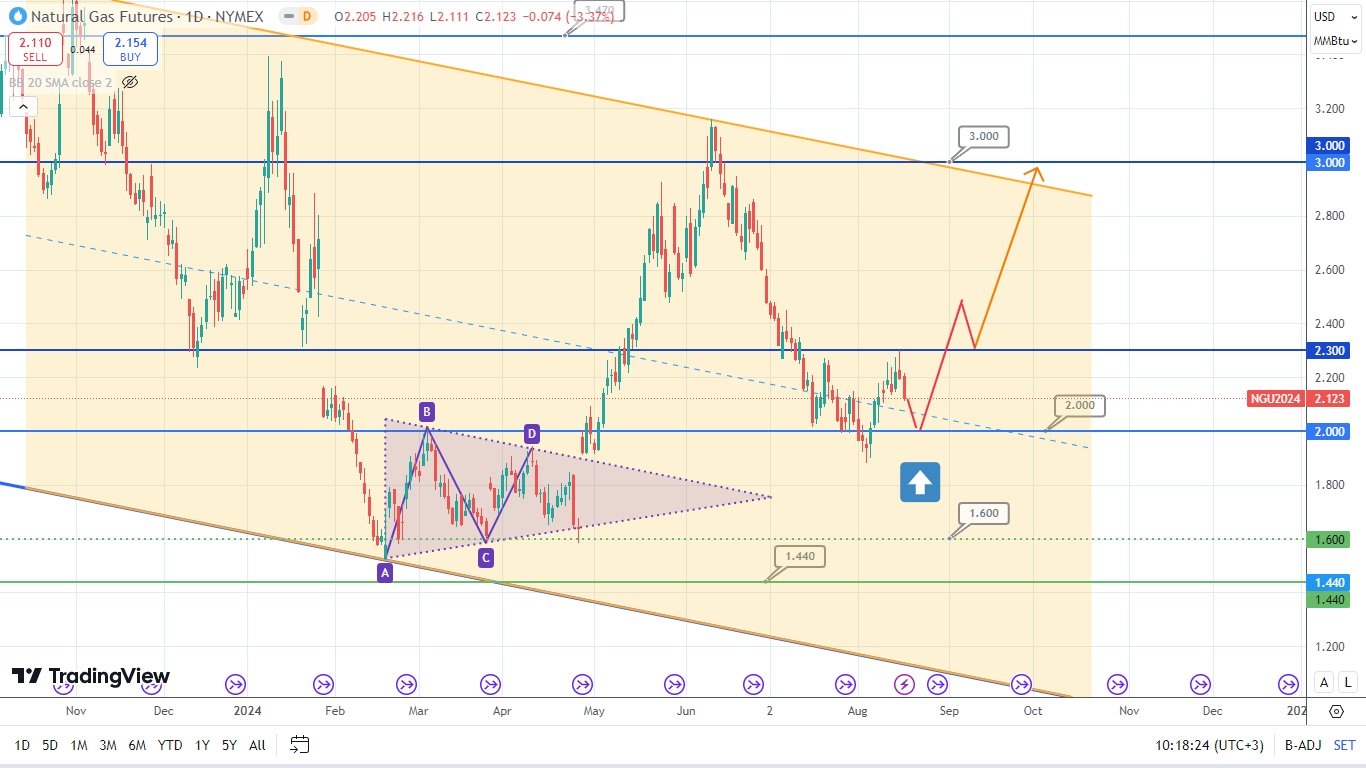Click the BUY 2.154 button
The width and height of the screenshot is (1366, 768).
(x=130, y=49)
